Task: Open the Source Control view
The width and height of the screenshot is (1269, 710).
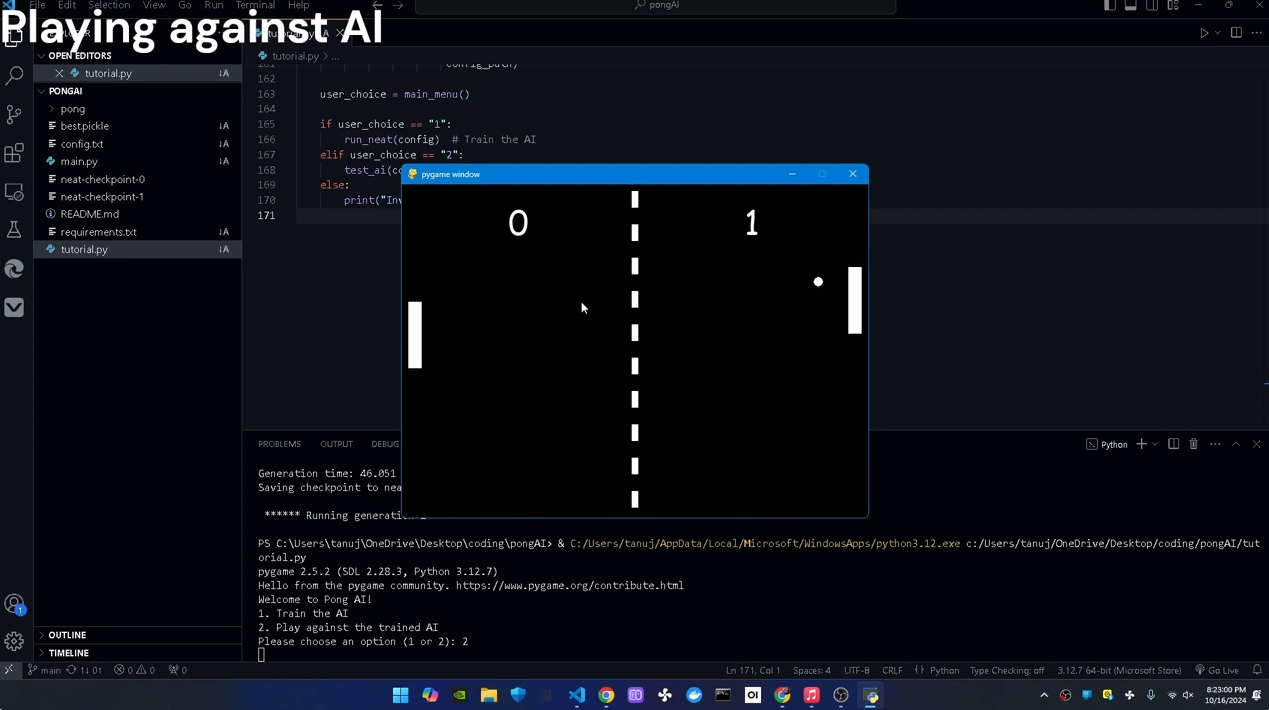Action: pyautogui.click(x=14, y=113)
